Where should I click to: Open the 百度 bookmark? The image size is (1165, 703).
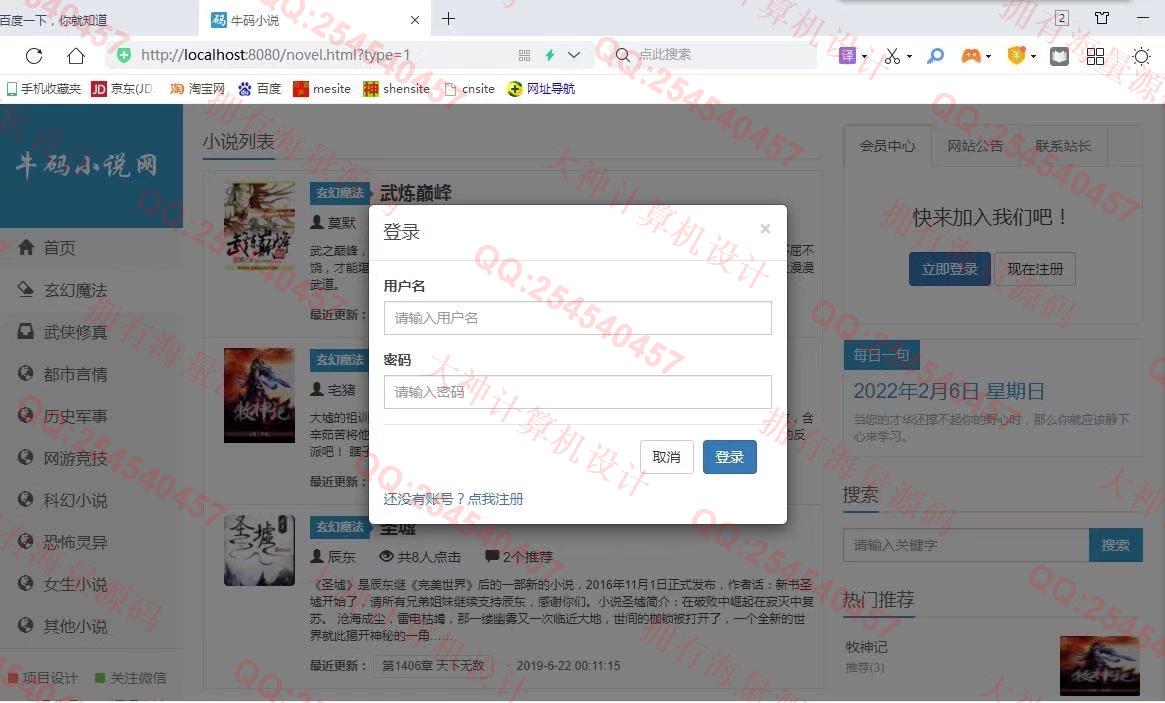click(x=259, y=88)
